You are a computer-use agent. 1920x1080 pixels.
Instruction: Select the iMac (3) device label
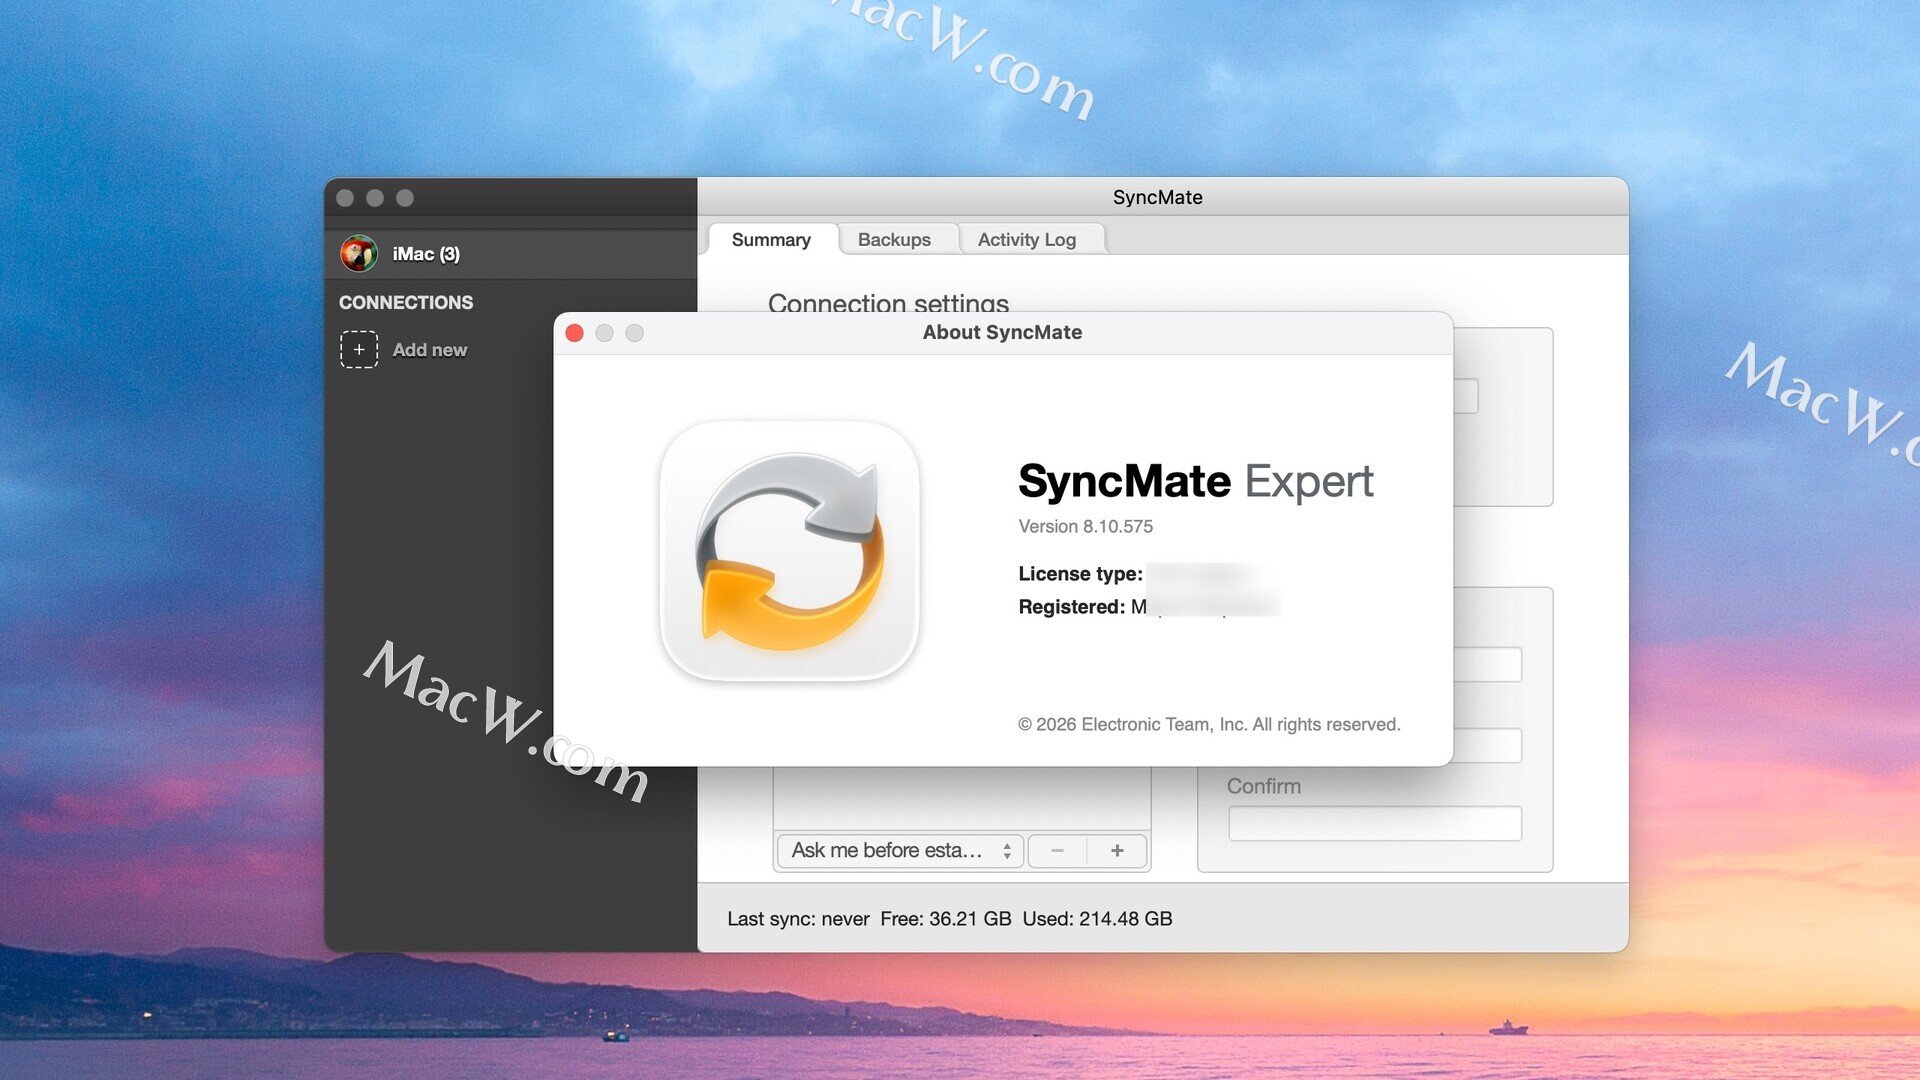pos(426,254)
